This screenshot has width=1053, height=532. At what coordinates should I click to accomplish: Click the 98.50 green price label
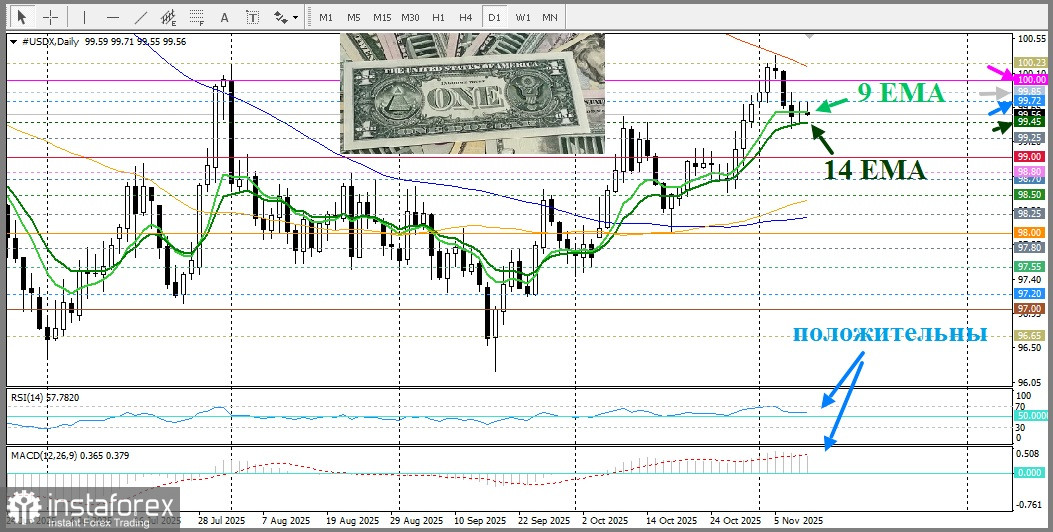pos(1029,194)
